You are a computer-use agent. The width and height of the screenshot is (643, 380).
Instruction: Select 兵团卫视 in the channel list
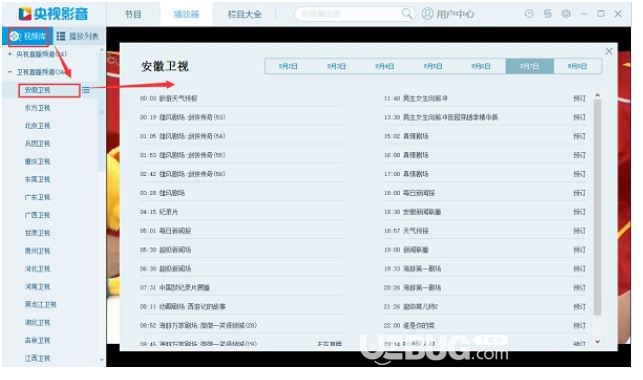pos(37,143)
